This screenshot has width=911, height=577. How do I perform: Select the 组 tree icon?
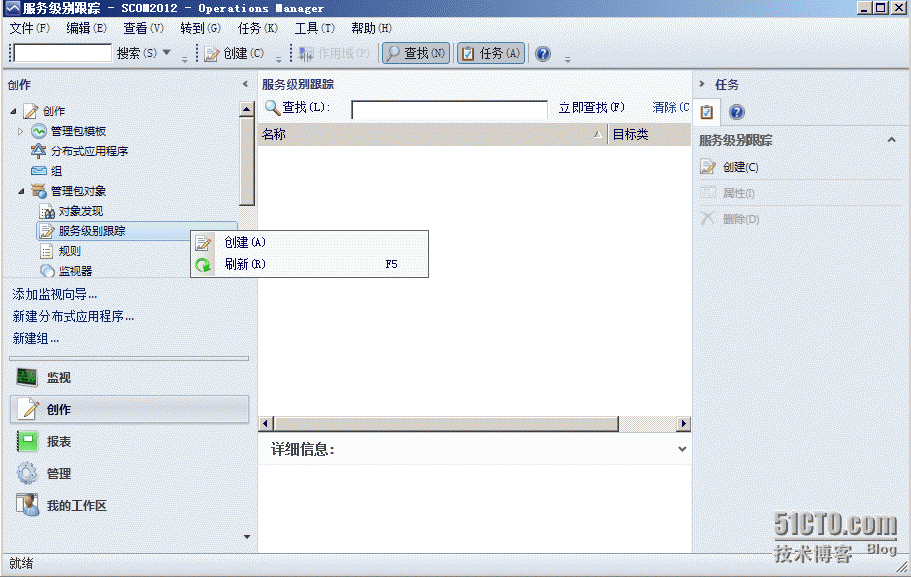click(x=39, y=171)
